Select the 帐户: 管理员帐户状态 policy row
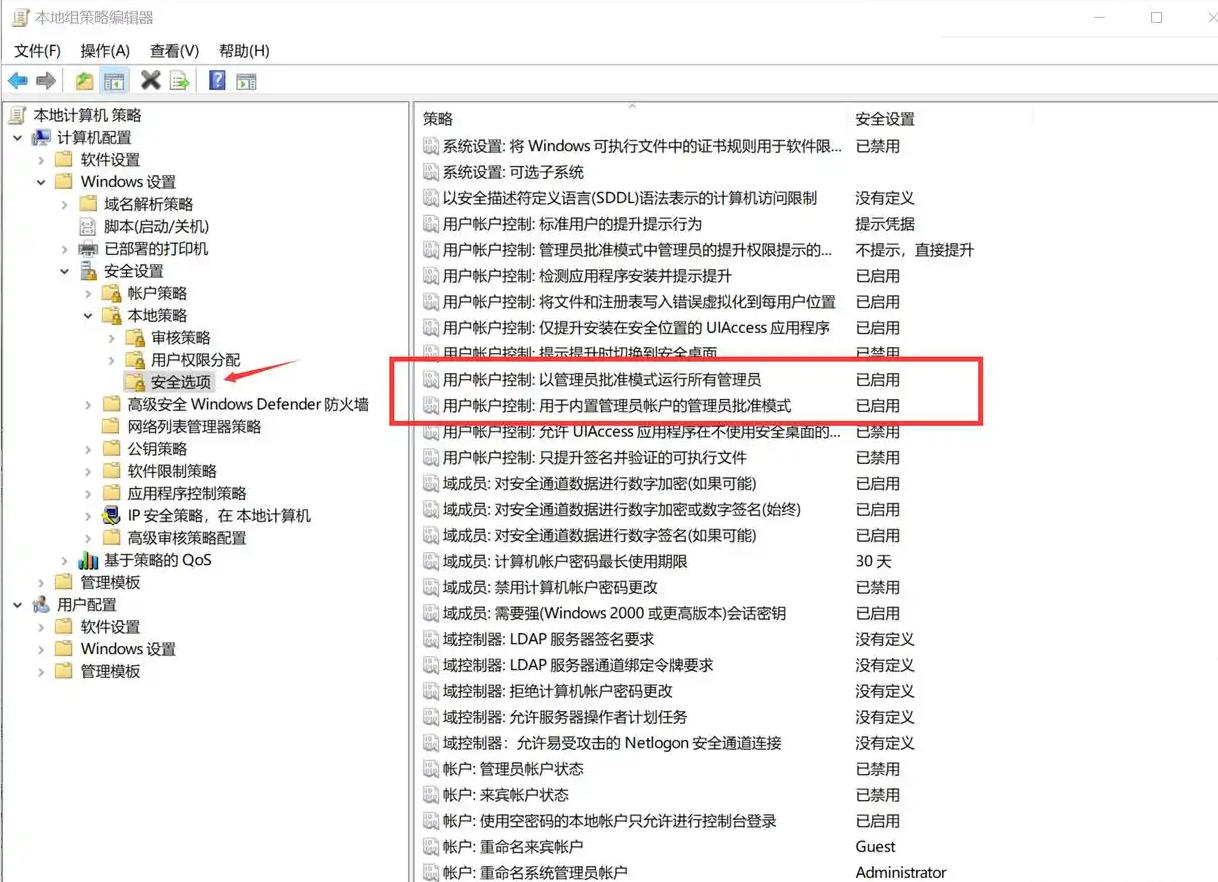Viewport: 1218px width, 882px height. coord(513,769)
